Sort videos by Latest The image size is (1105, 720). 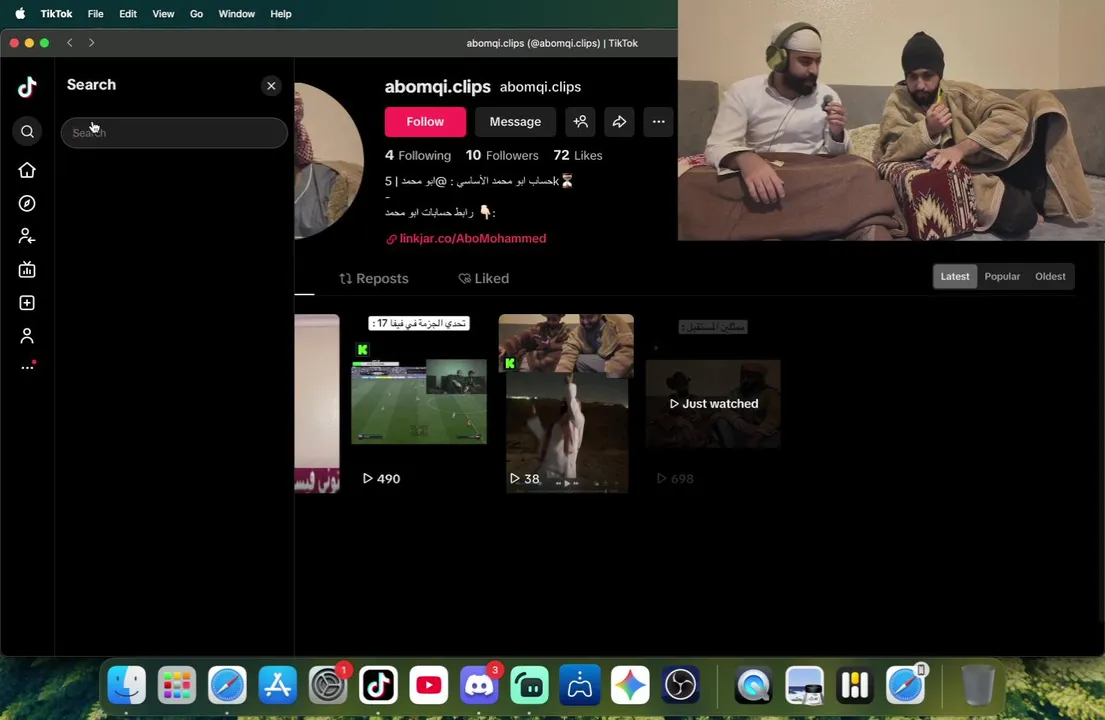(x=955, y=276)
